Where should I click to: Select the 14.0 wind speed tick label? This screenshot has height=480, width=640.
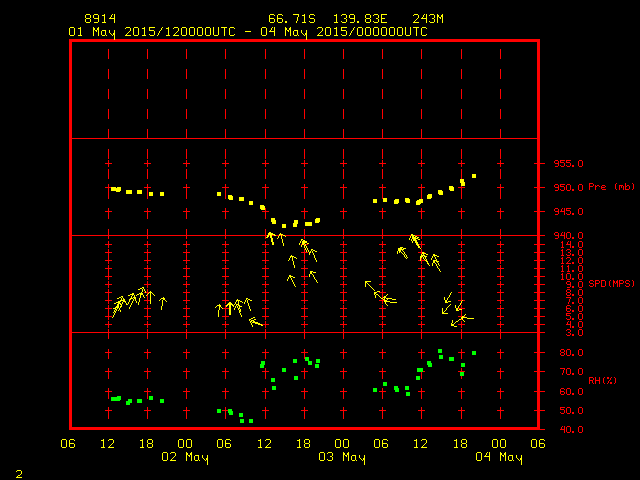pyautogui.click(x=565, y=245)
